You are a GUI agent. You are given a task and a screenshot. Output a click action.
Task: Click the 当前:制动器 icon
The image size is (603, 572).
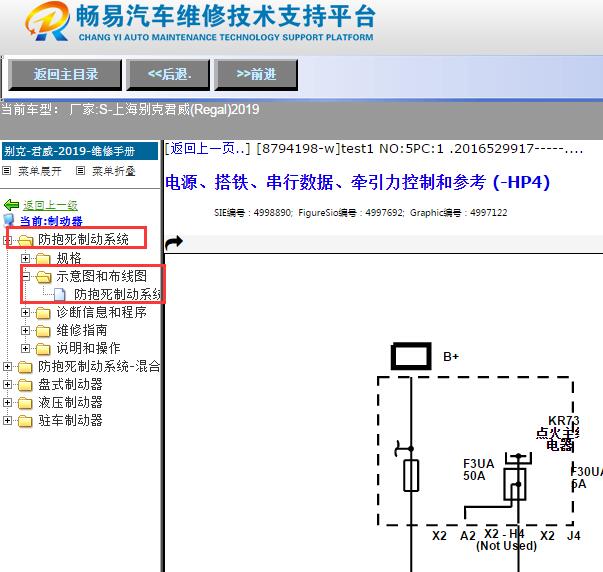tap(9, 220)
